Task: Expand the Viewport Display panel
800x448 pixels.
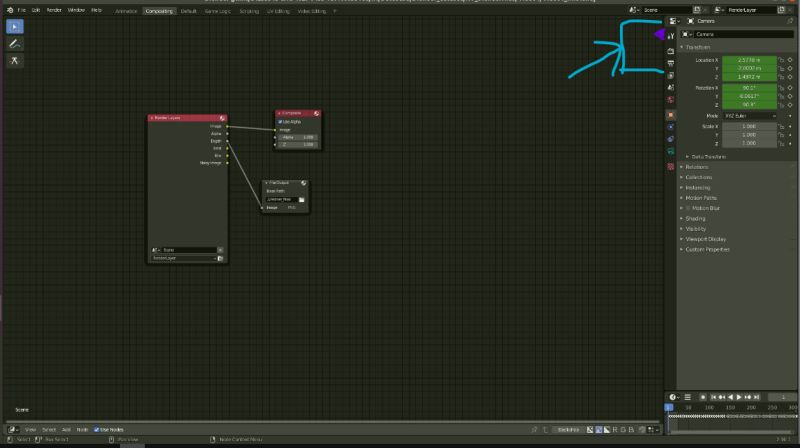Action: tap(706, 239)
